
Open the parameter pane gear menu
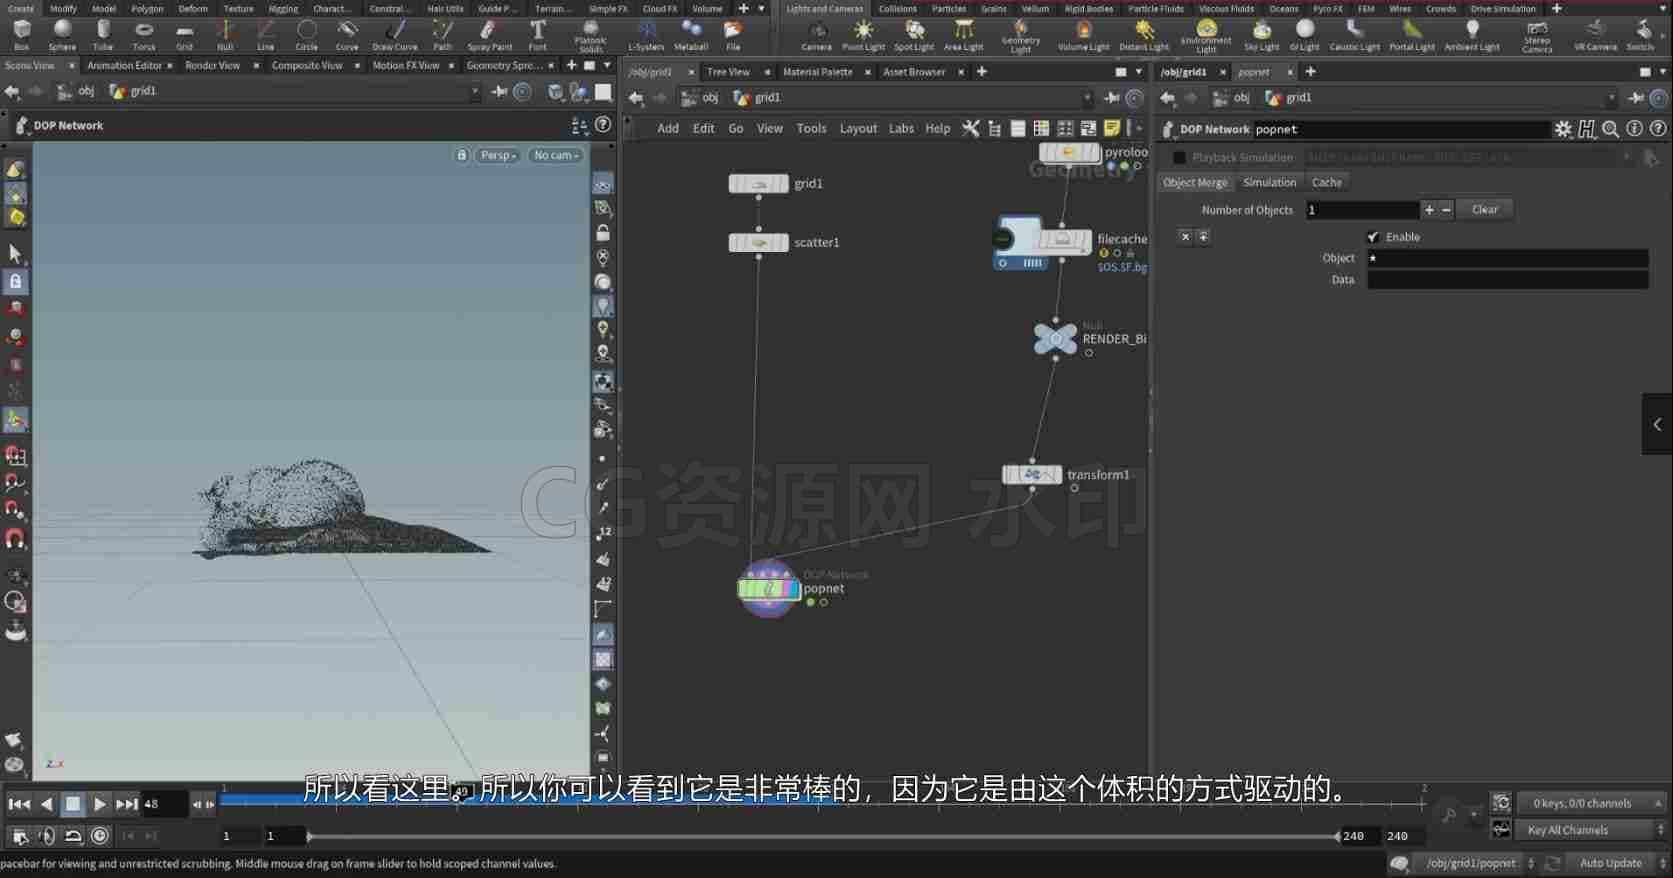(1563, 129)
